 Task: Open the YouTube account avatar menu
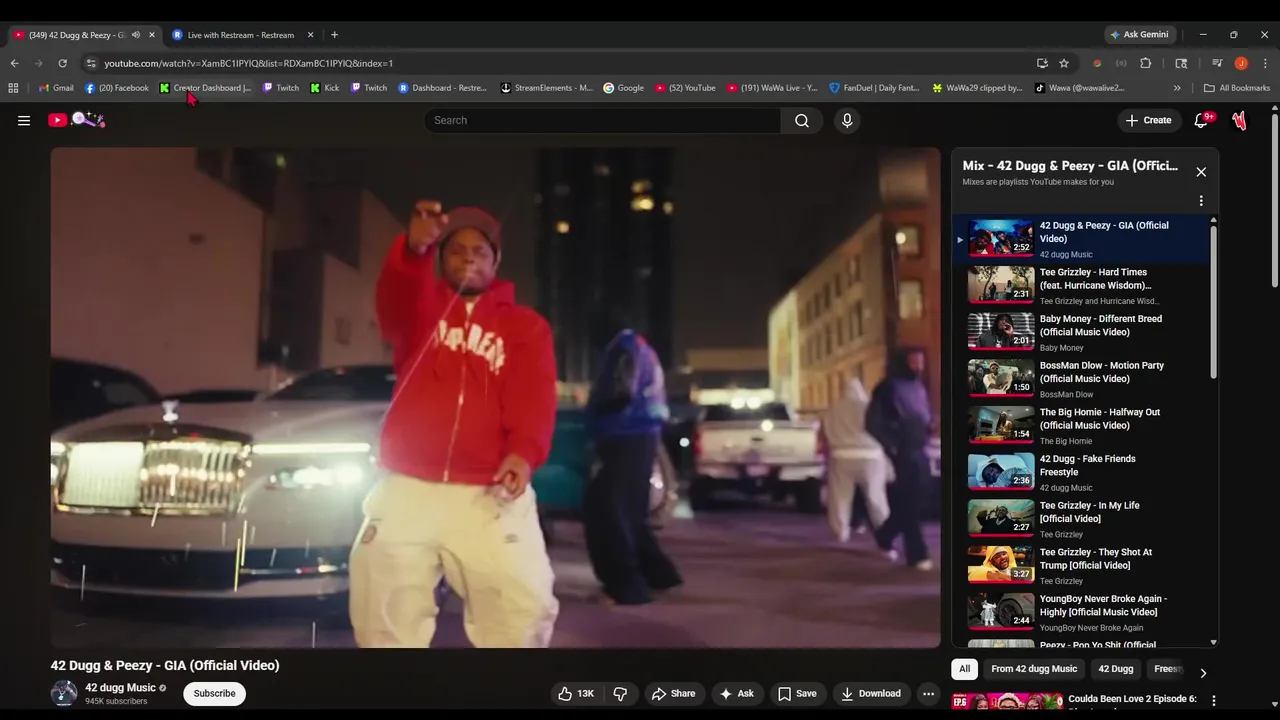click(x=1239, y=120)
